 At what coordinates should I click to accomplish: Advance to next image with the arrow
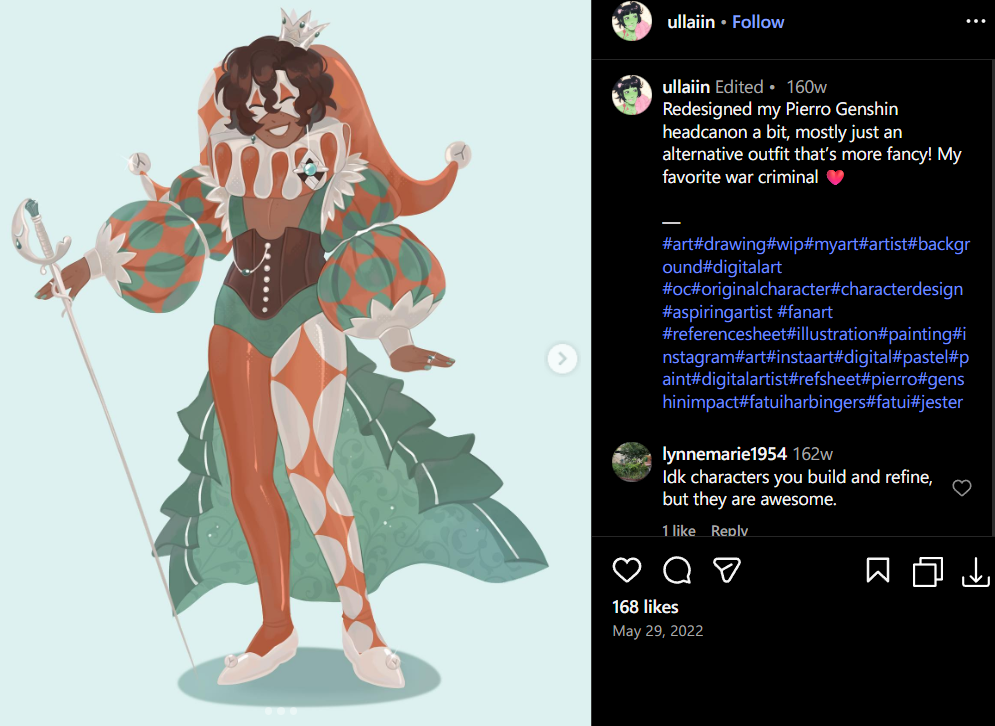pos(562,359)
